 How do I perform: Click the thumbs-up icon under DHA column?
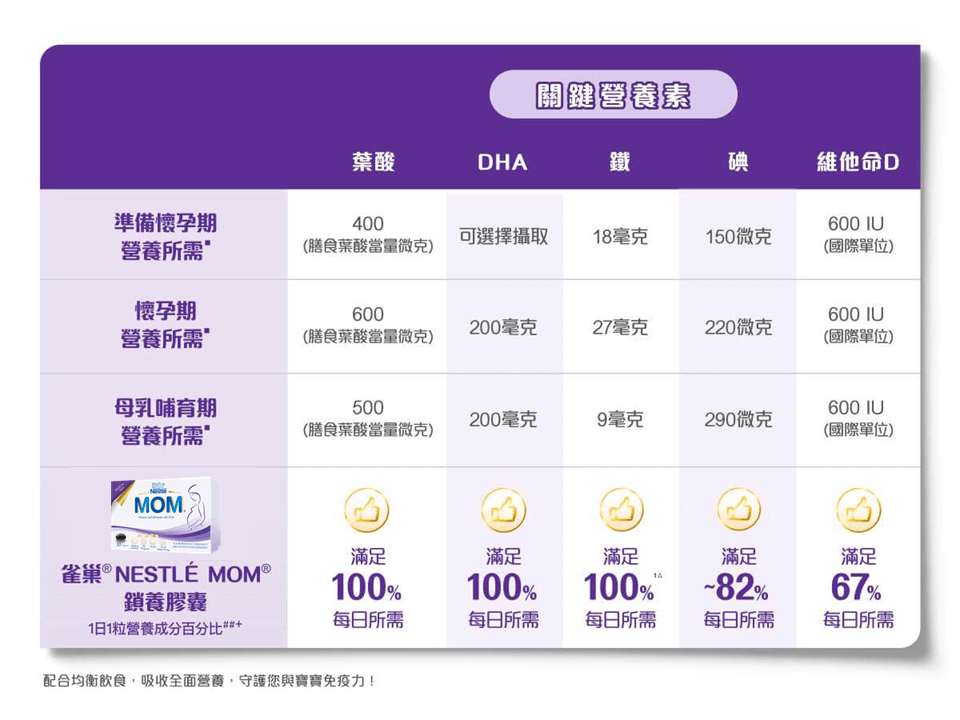[x=503, y=510]
